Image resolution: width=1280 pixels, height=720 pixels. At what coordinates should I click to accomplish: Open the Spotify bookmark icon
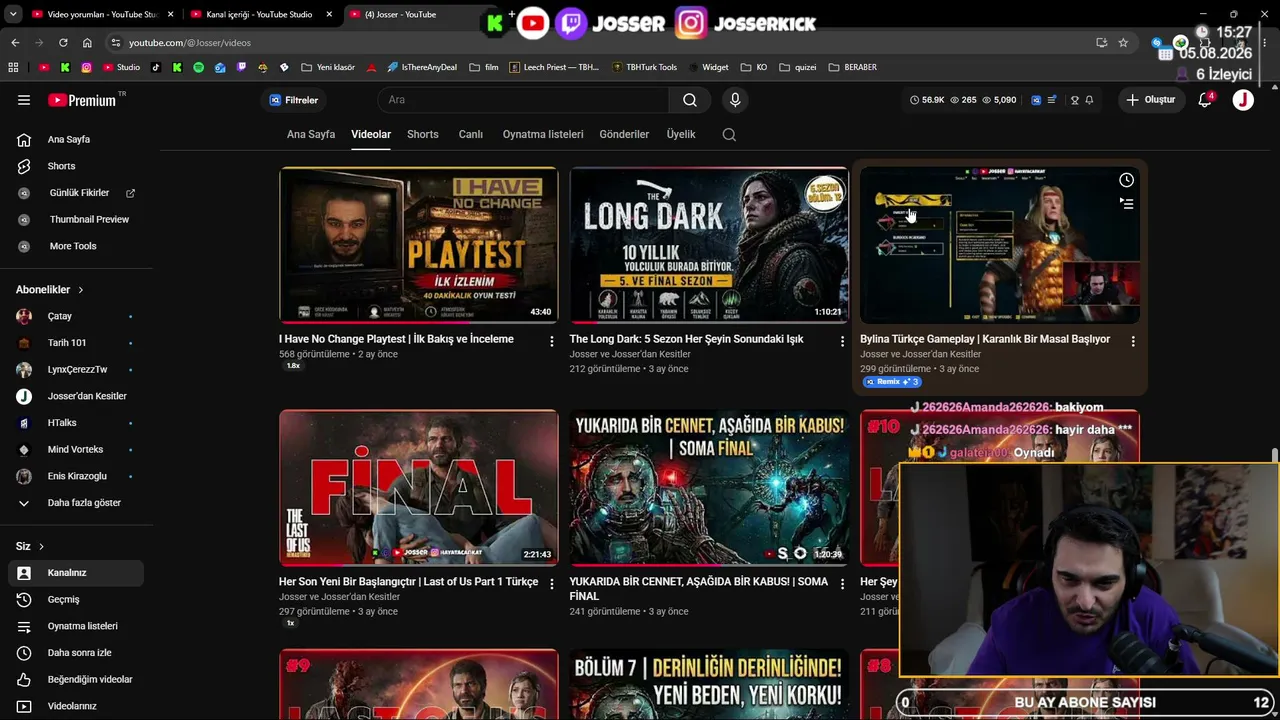pos(198,68)
